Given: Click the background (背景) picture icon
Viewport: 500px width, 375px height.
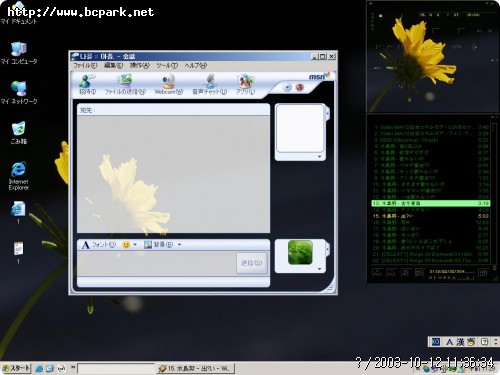Looking at the screenshot, I should 148,245.
